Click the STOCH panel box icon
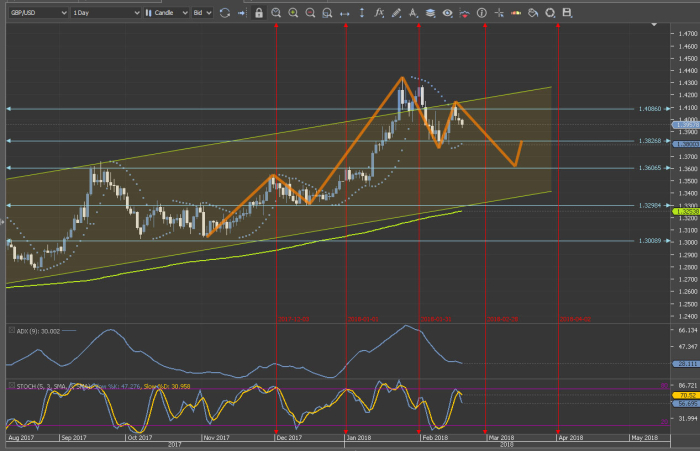 tap(12, 385)
